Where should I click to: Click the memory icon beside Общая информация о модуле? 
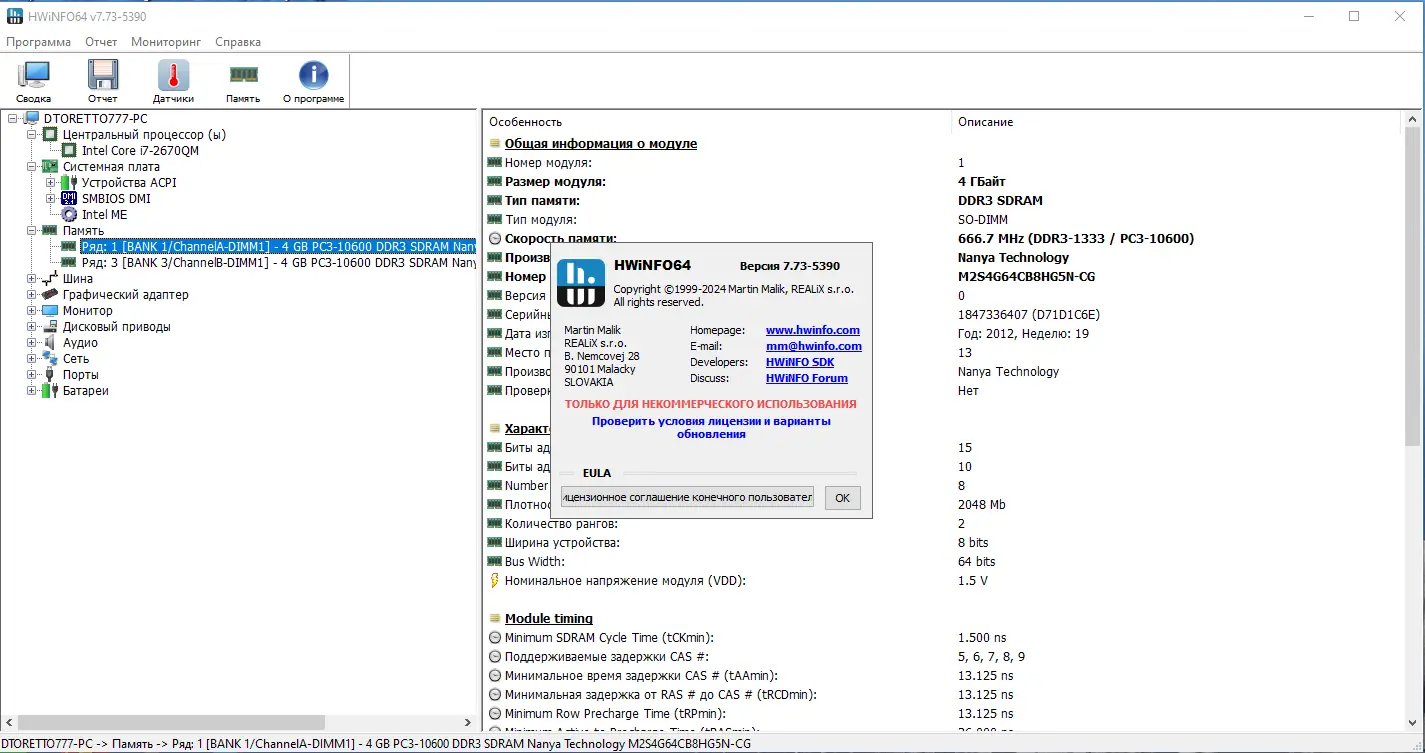click(494, 143)
